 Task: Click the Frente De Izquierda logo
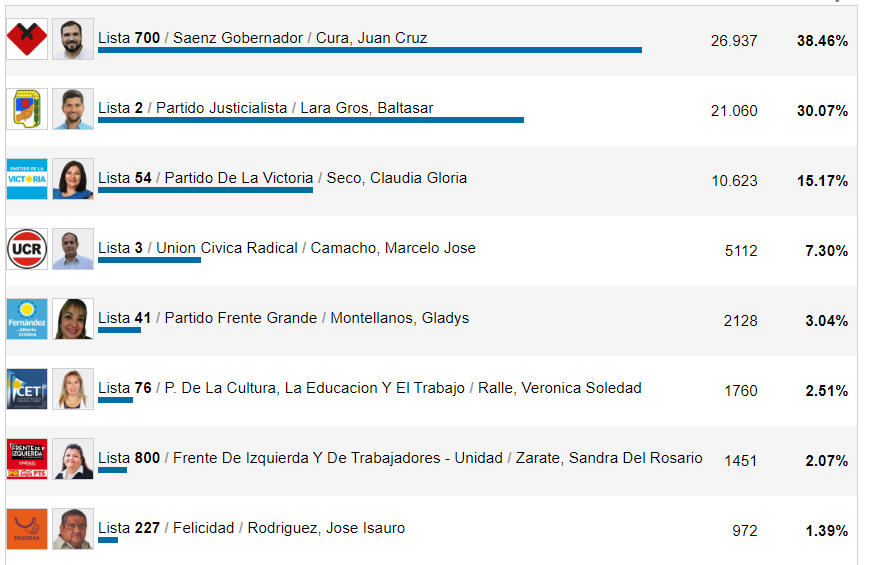[27, 459]
